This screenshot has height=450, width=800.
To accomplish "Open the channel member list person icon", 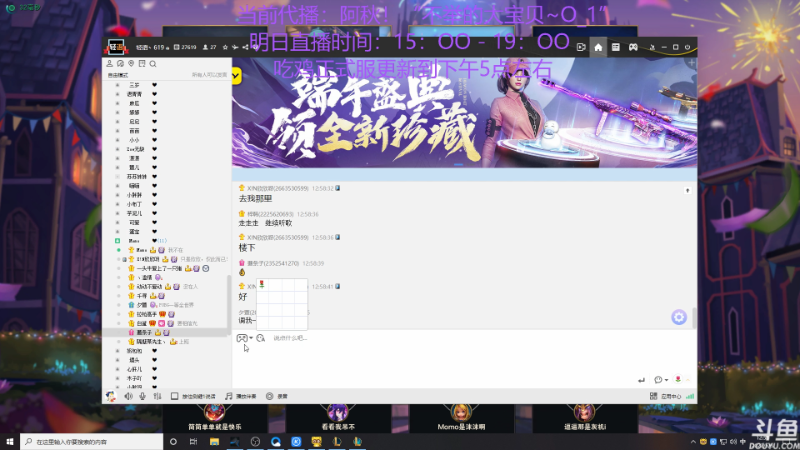I will tap(109, 64).
